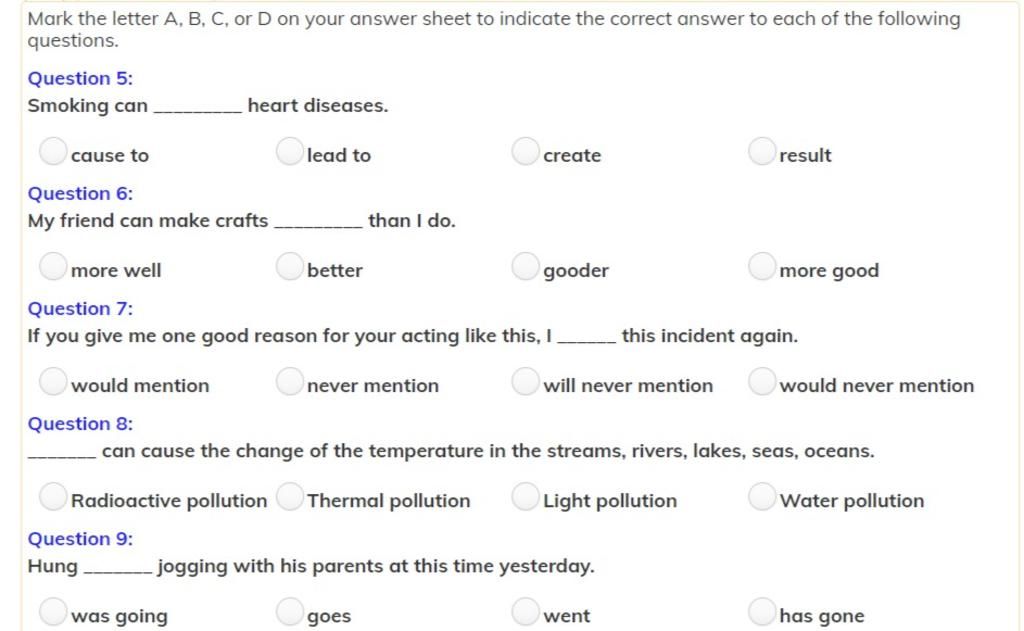Choose 'was going' for Question 9
1024x631 pixels.
[x=53, y=612]
